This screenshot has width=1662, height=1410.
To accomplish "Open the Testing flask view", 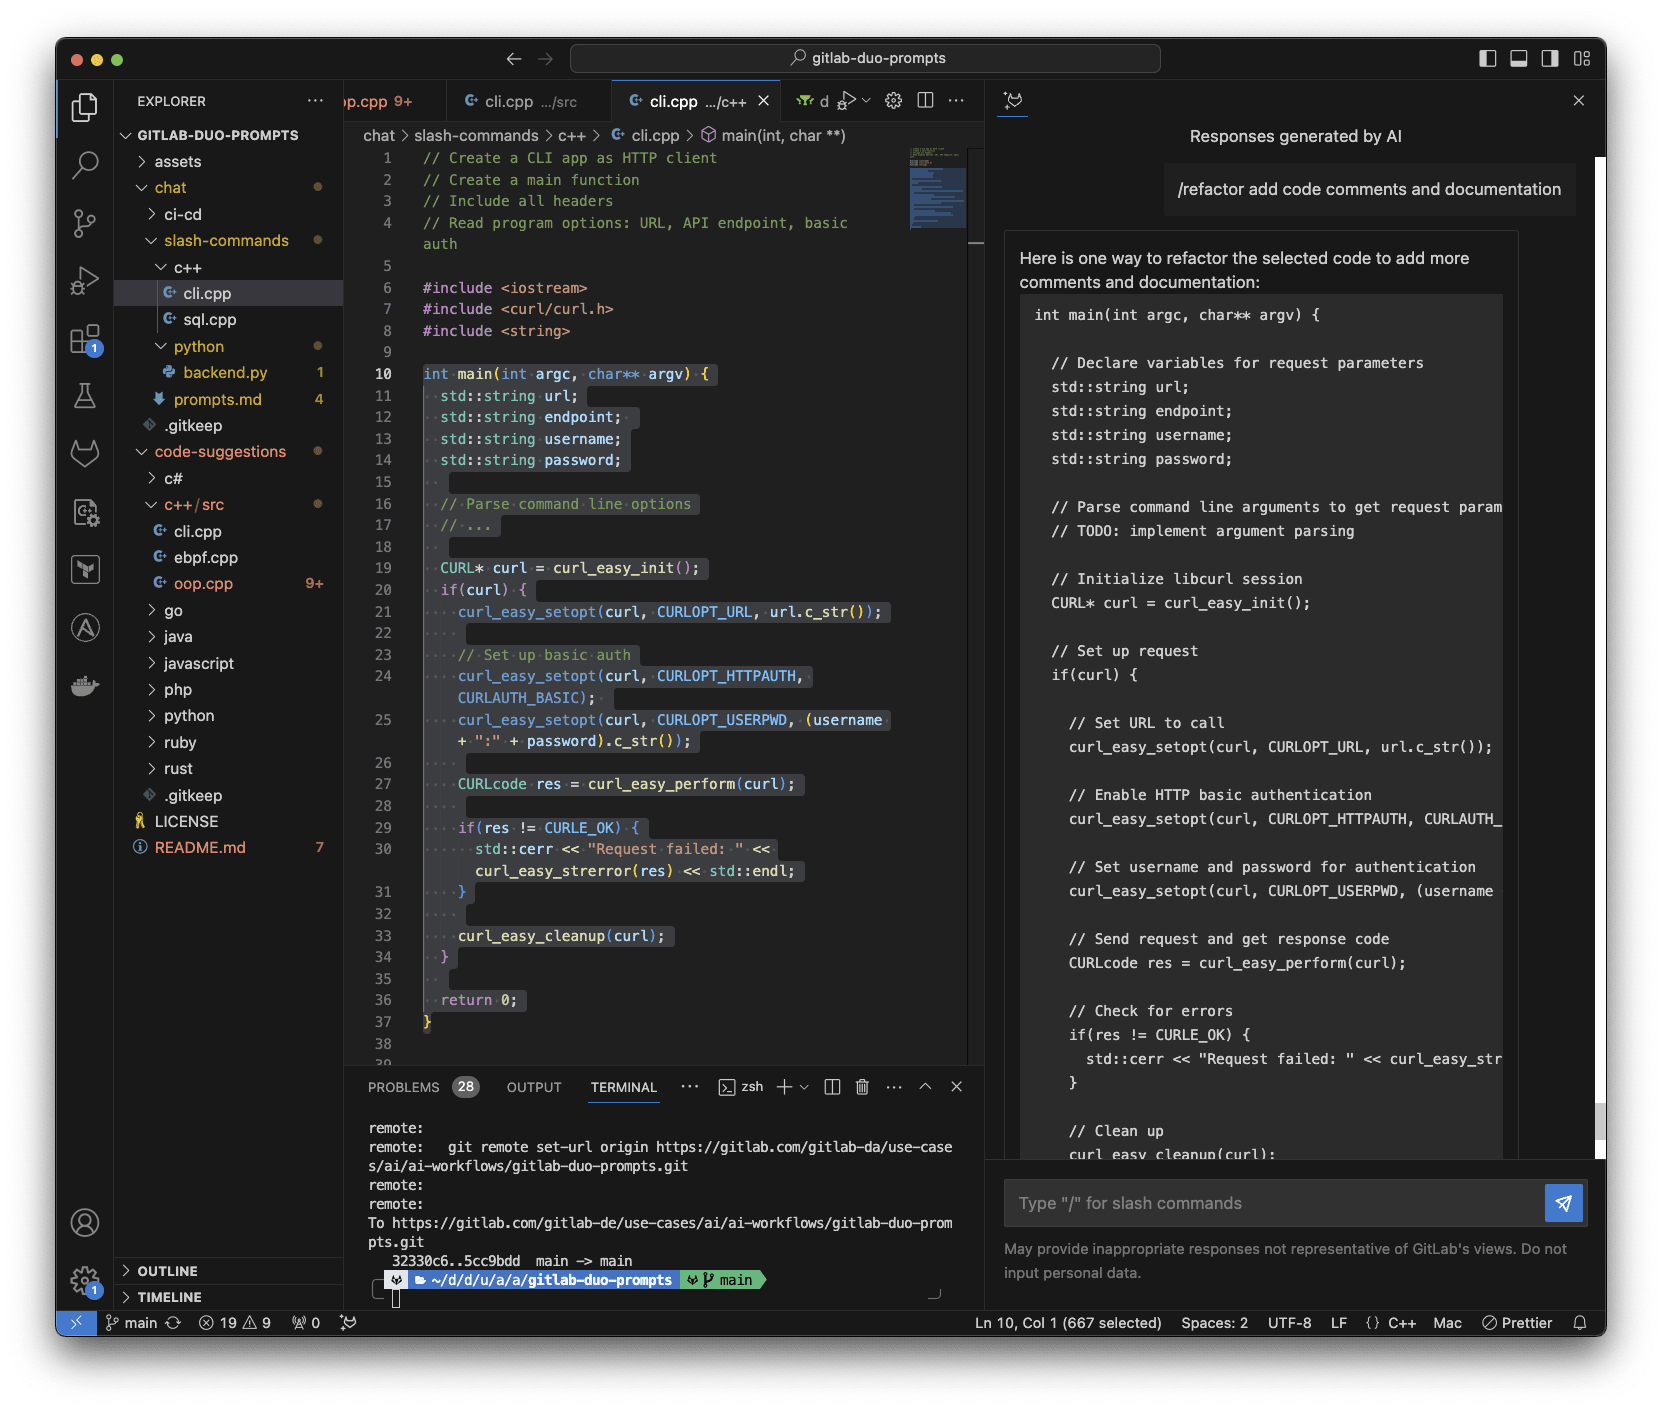I will click(x=85, y=395).
